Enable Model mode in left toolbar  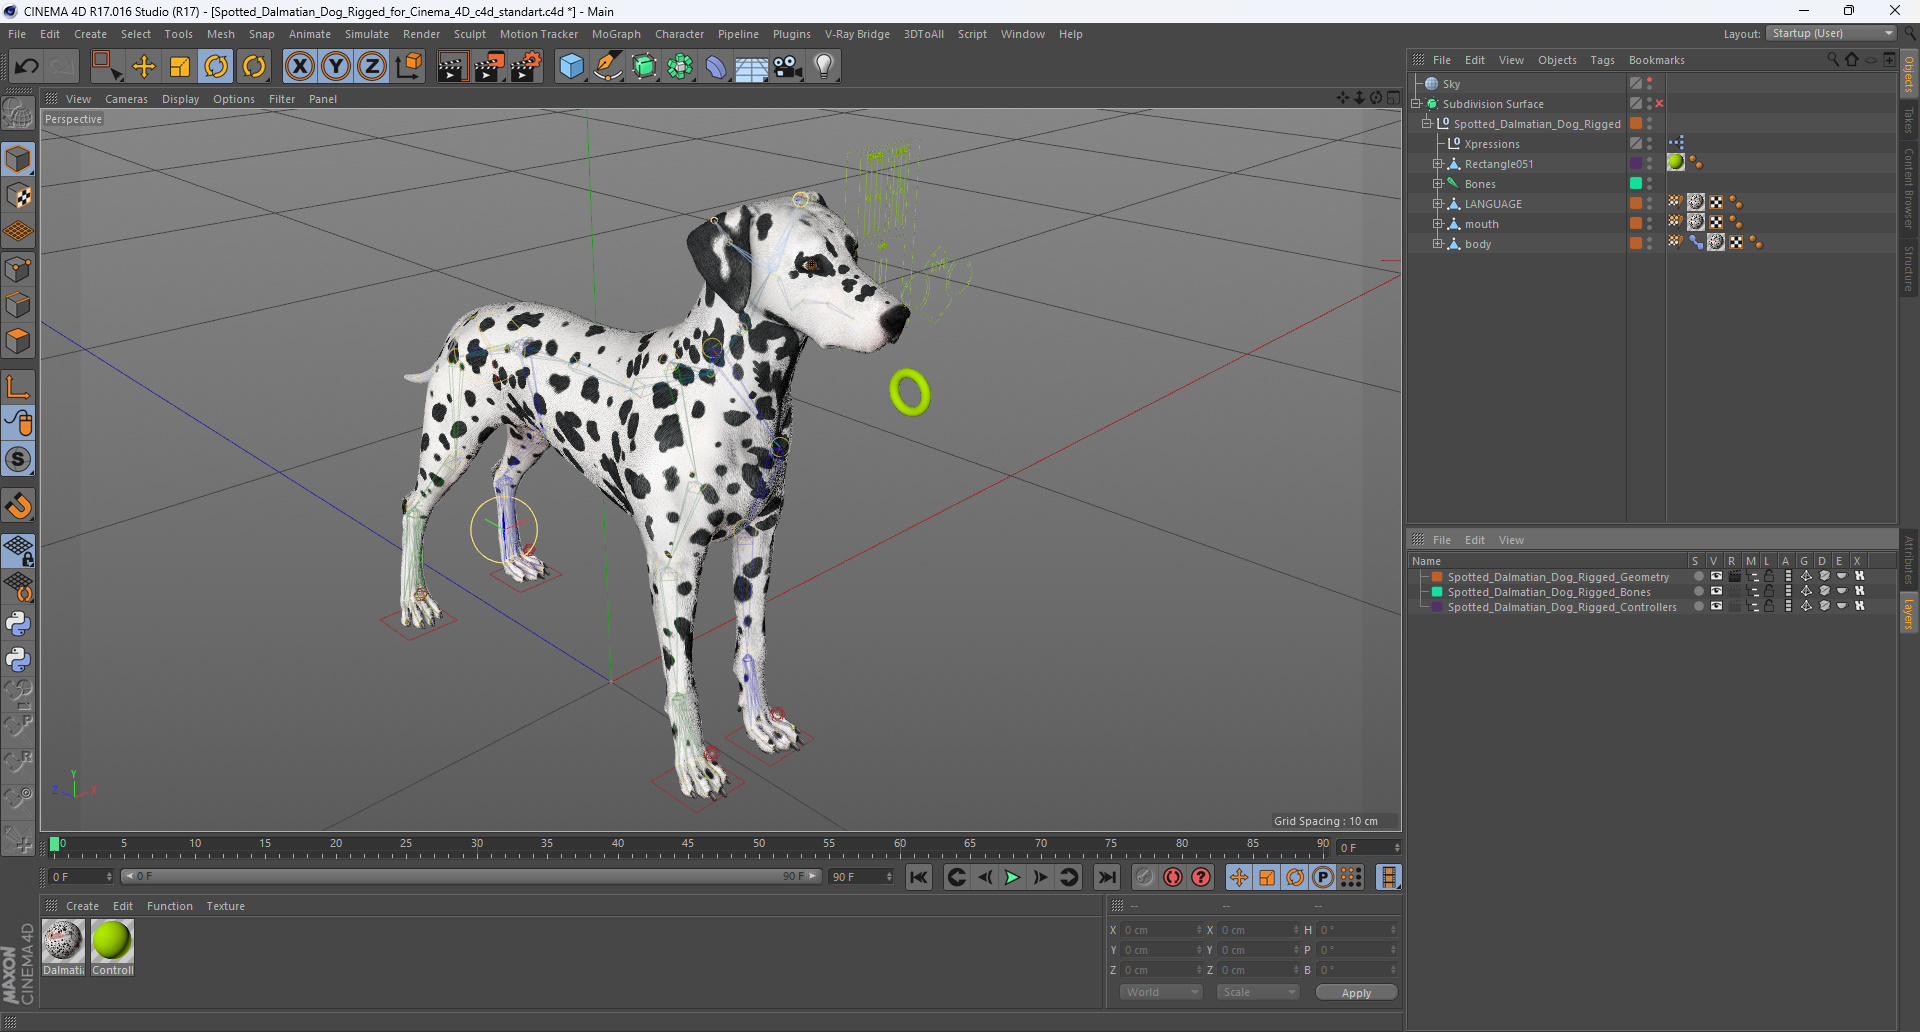[18, 159]
